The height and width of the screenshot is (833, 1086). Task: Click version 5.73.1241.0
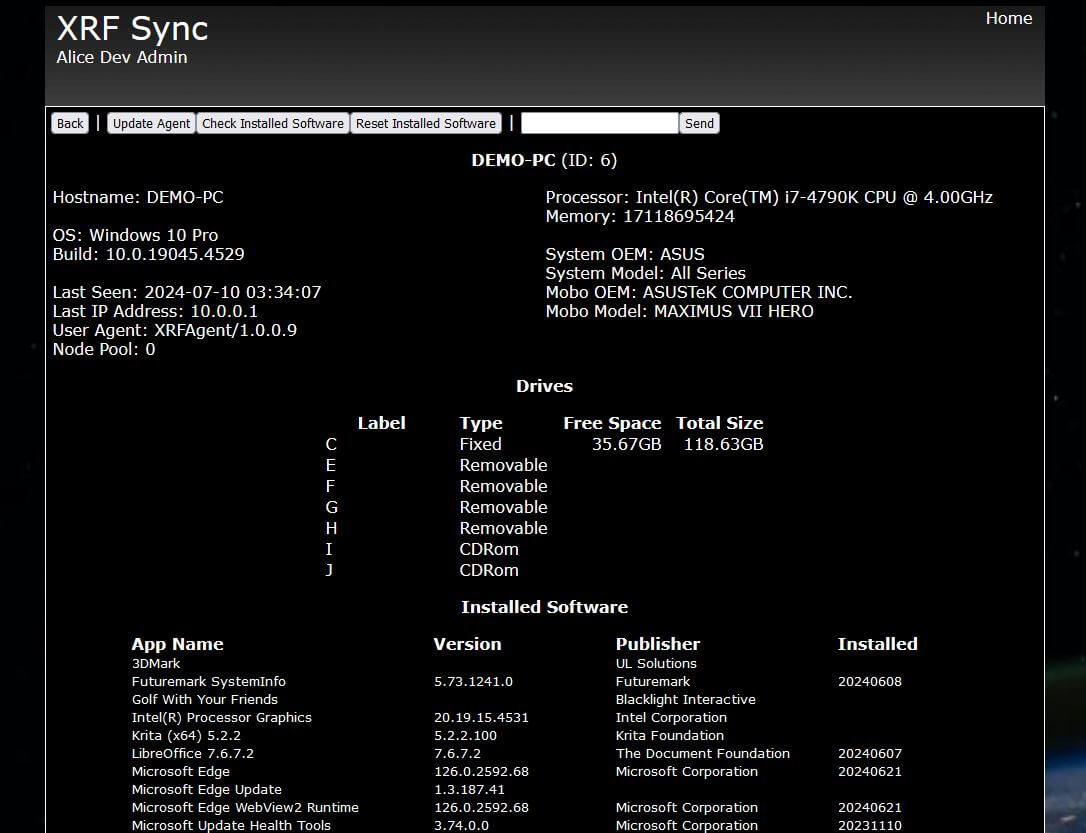click(x=473, y=681)
